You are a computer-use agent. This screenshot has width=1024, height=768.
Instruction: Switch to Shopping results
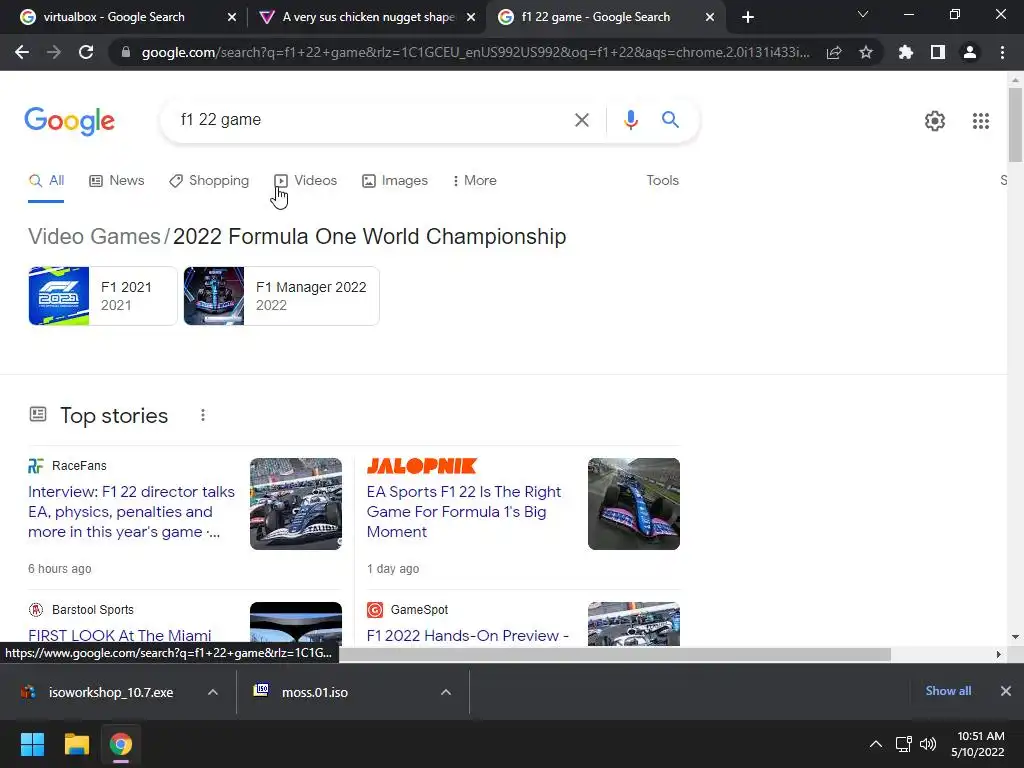click(x=209, y=180)
